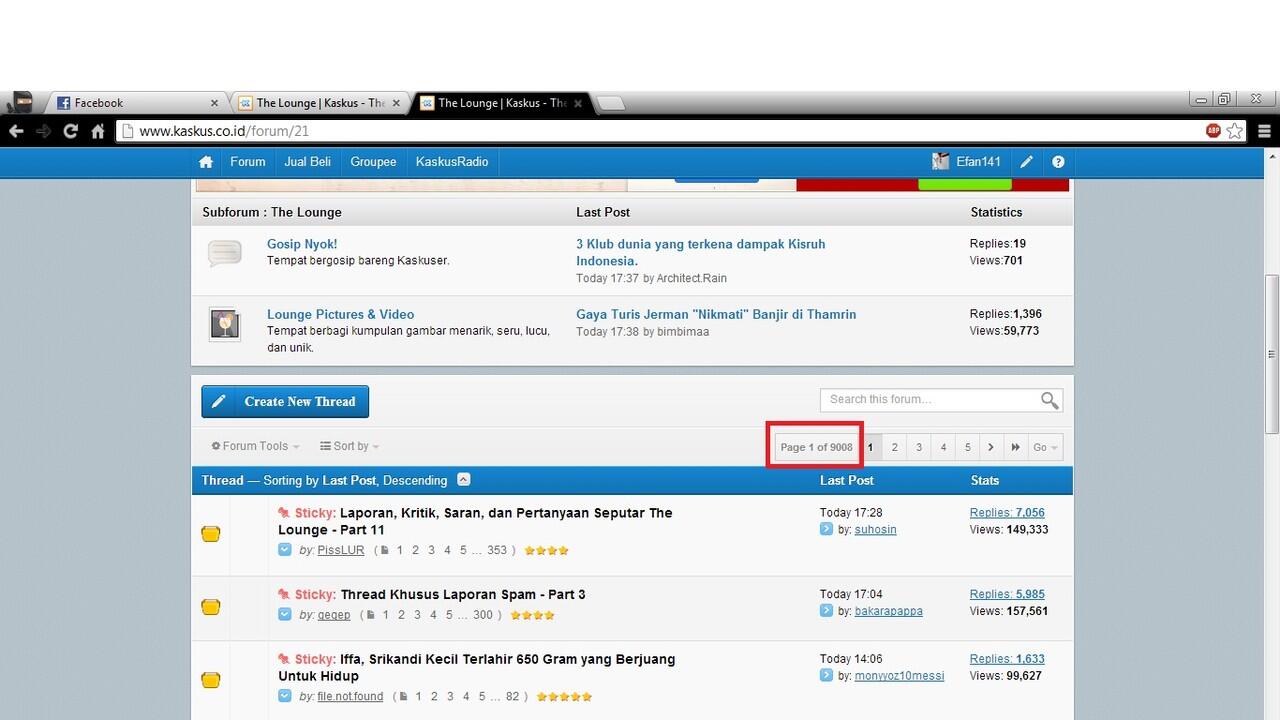
Task: Expand preview arrow beside geqep
Action: pyautogui.click(x=285, y=614)
